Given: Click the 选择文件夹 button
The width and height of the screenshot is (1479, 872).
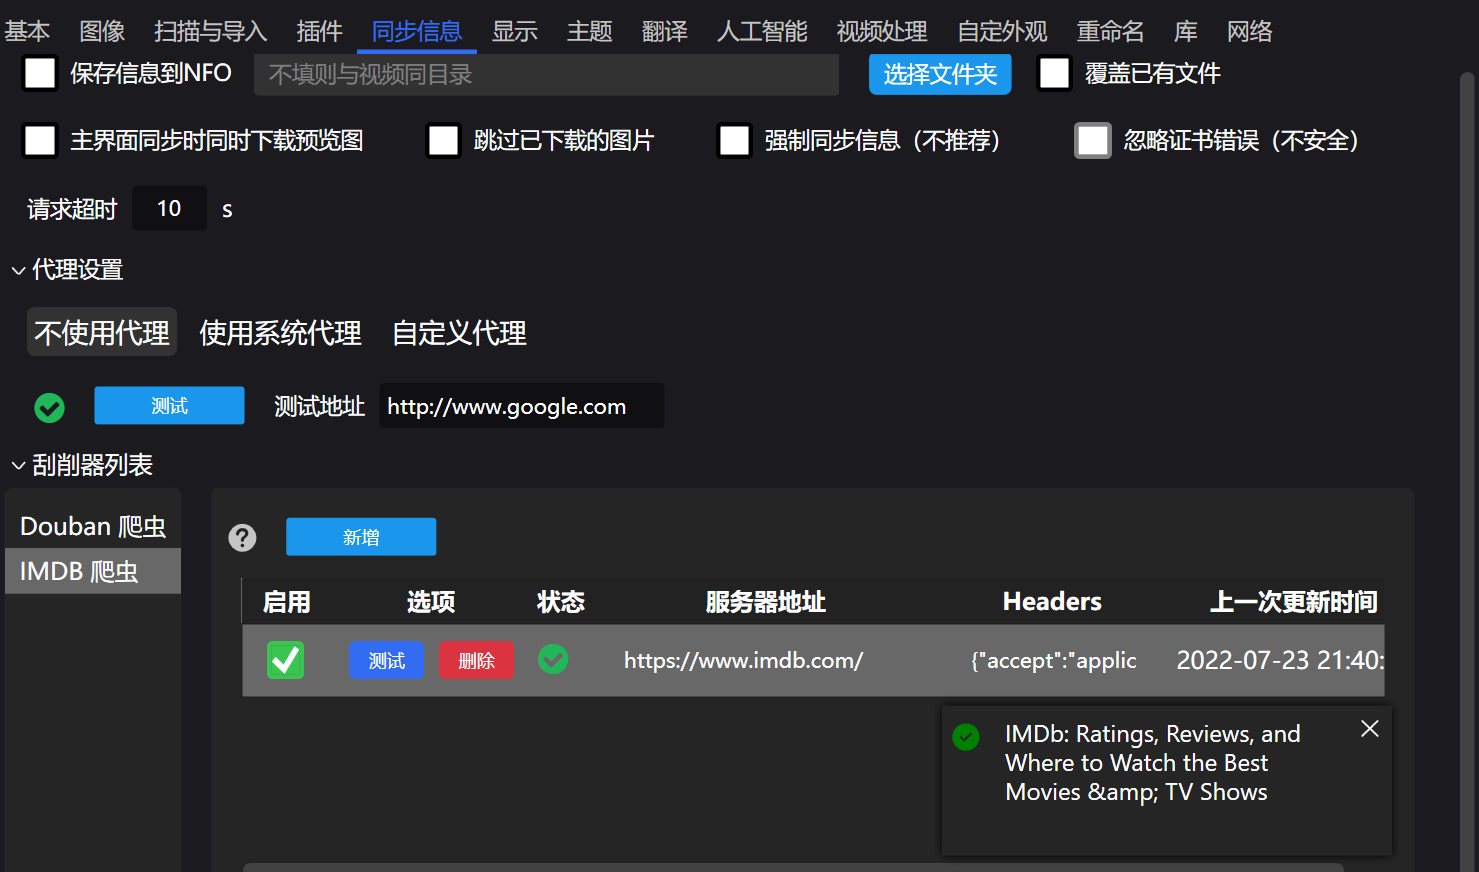Looking at the screenshot, I should pyautogui.click(x=939, y=73).
